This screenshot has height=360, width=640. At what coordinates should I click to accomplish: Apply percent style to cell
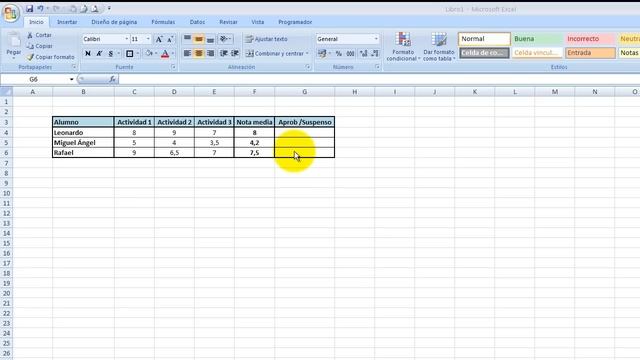[338, 53]
